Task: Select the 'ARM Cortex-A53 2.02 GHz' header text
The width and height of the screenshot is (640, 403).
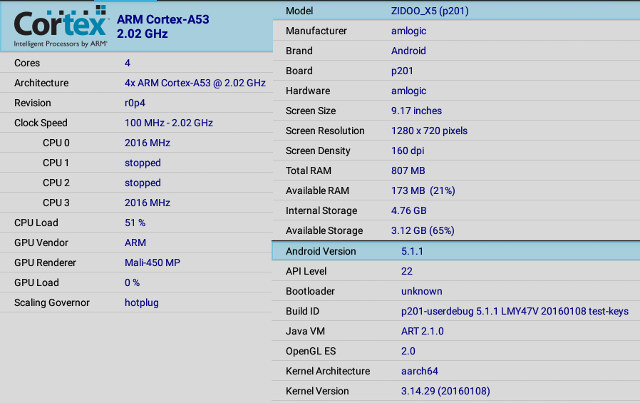Action: point(163,27)
